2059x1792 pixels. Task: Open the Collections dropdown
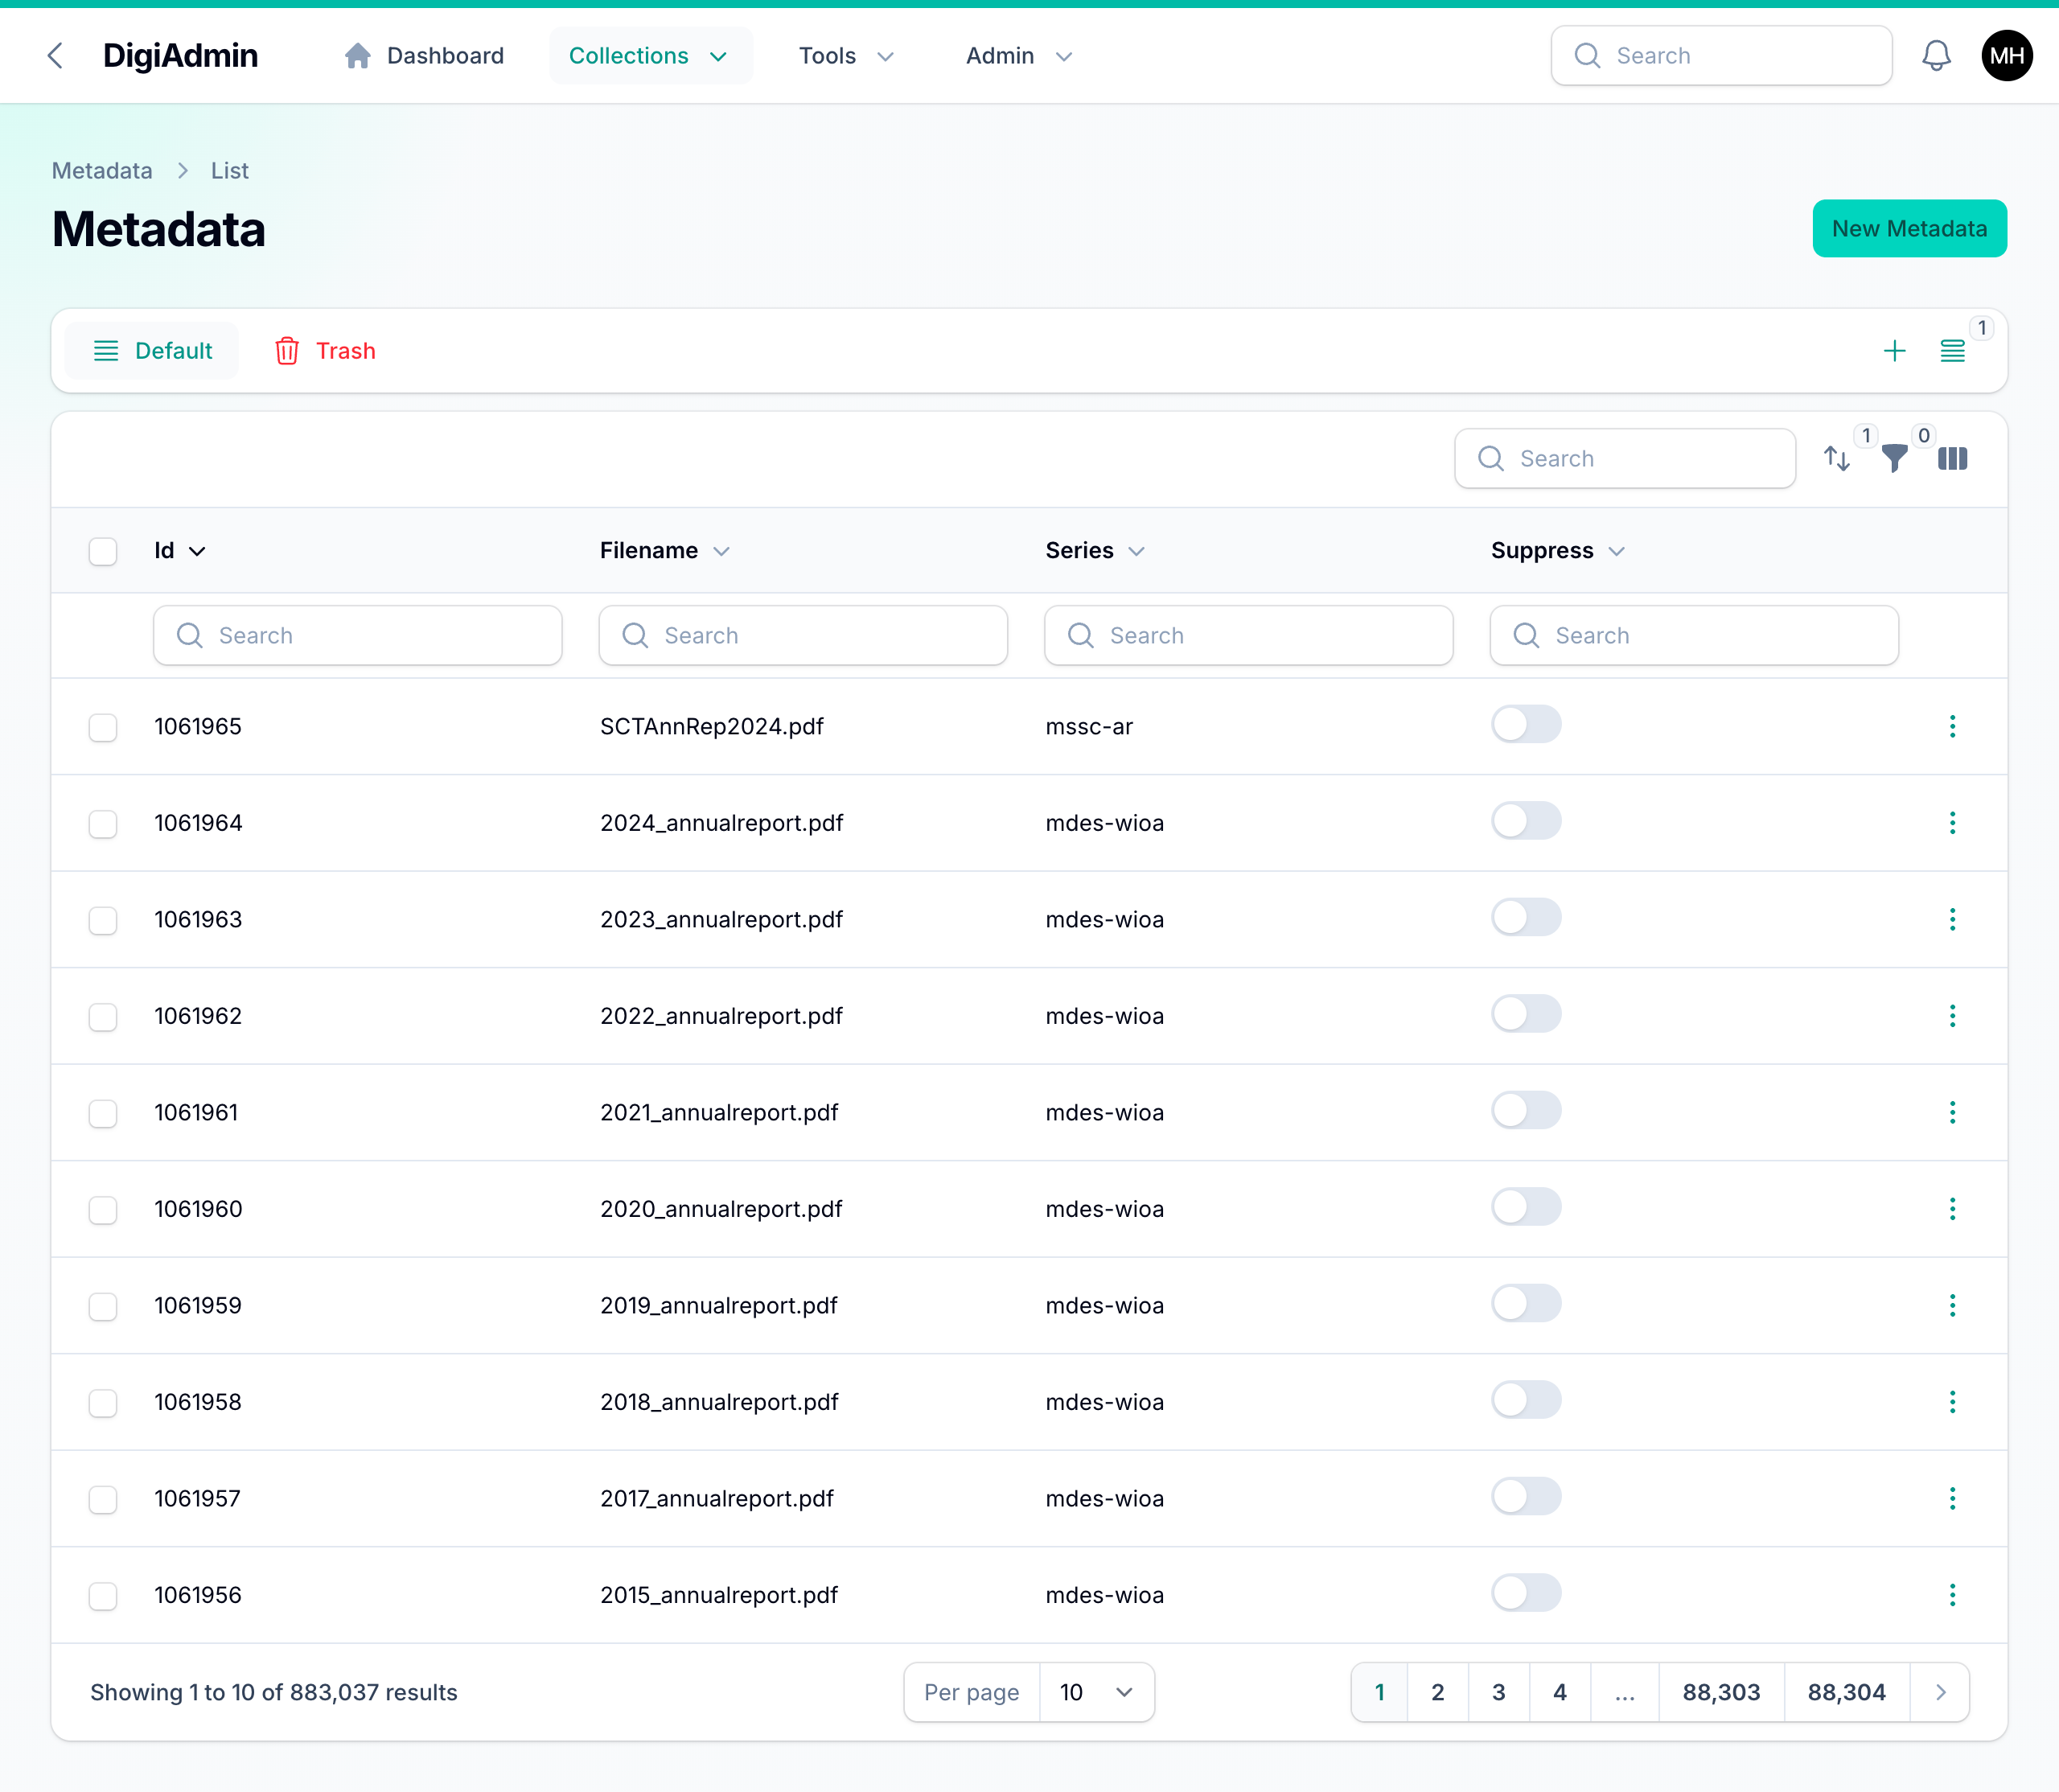pyautogui.click(x=650, y=56)
